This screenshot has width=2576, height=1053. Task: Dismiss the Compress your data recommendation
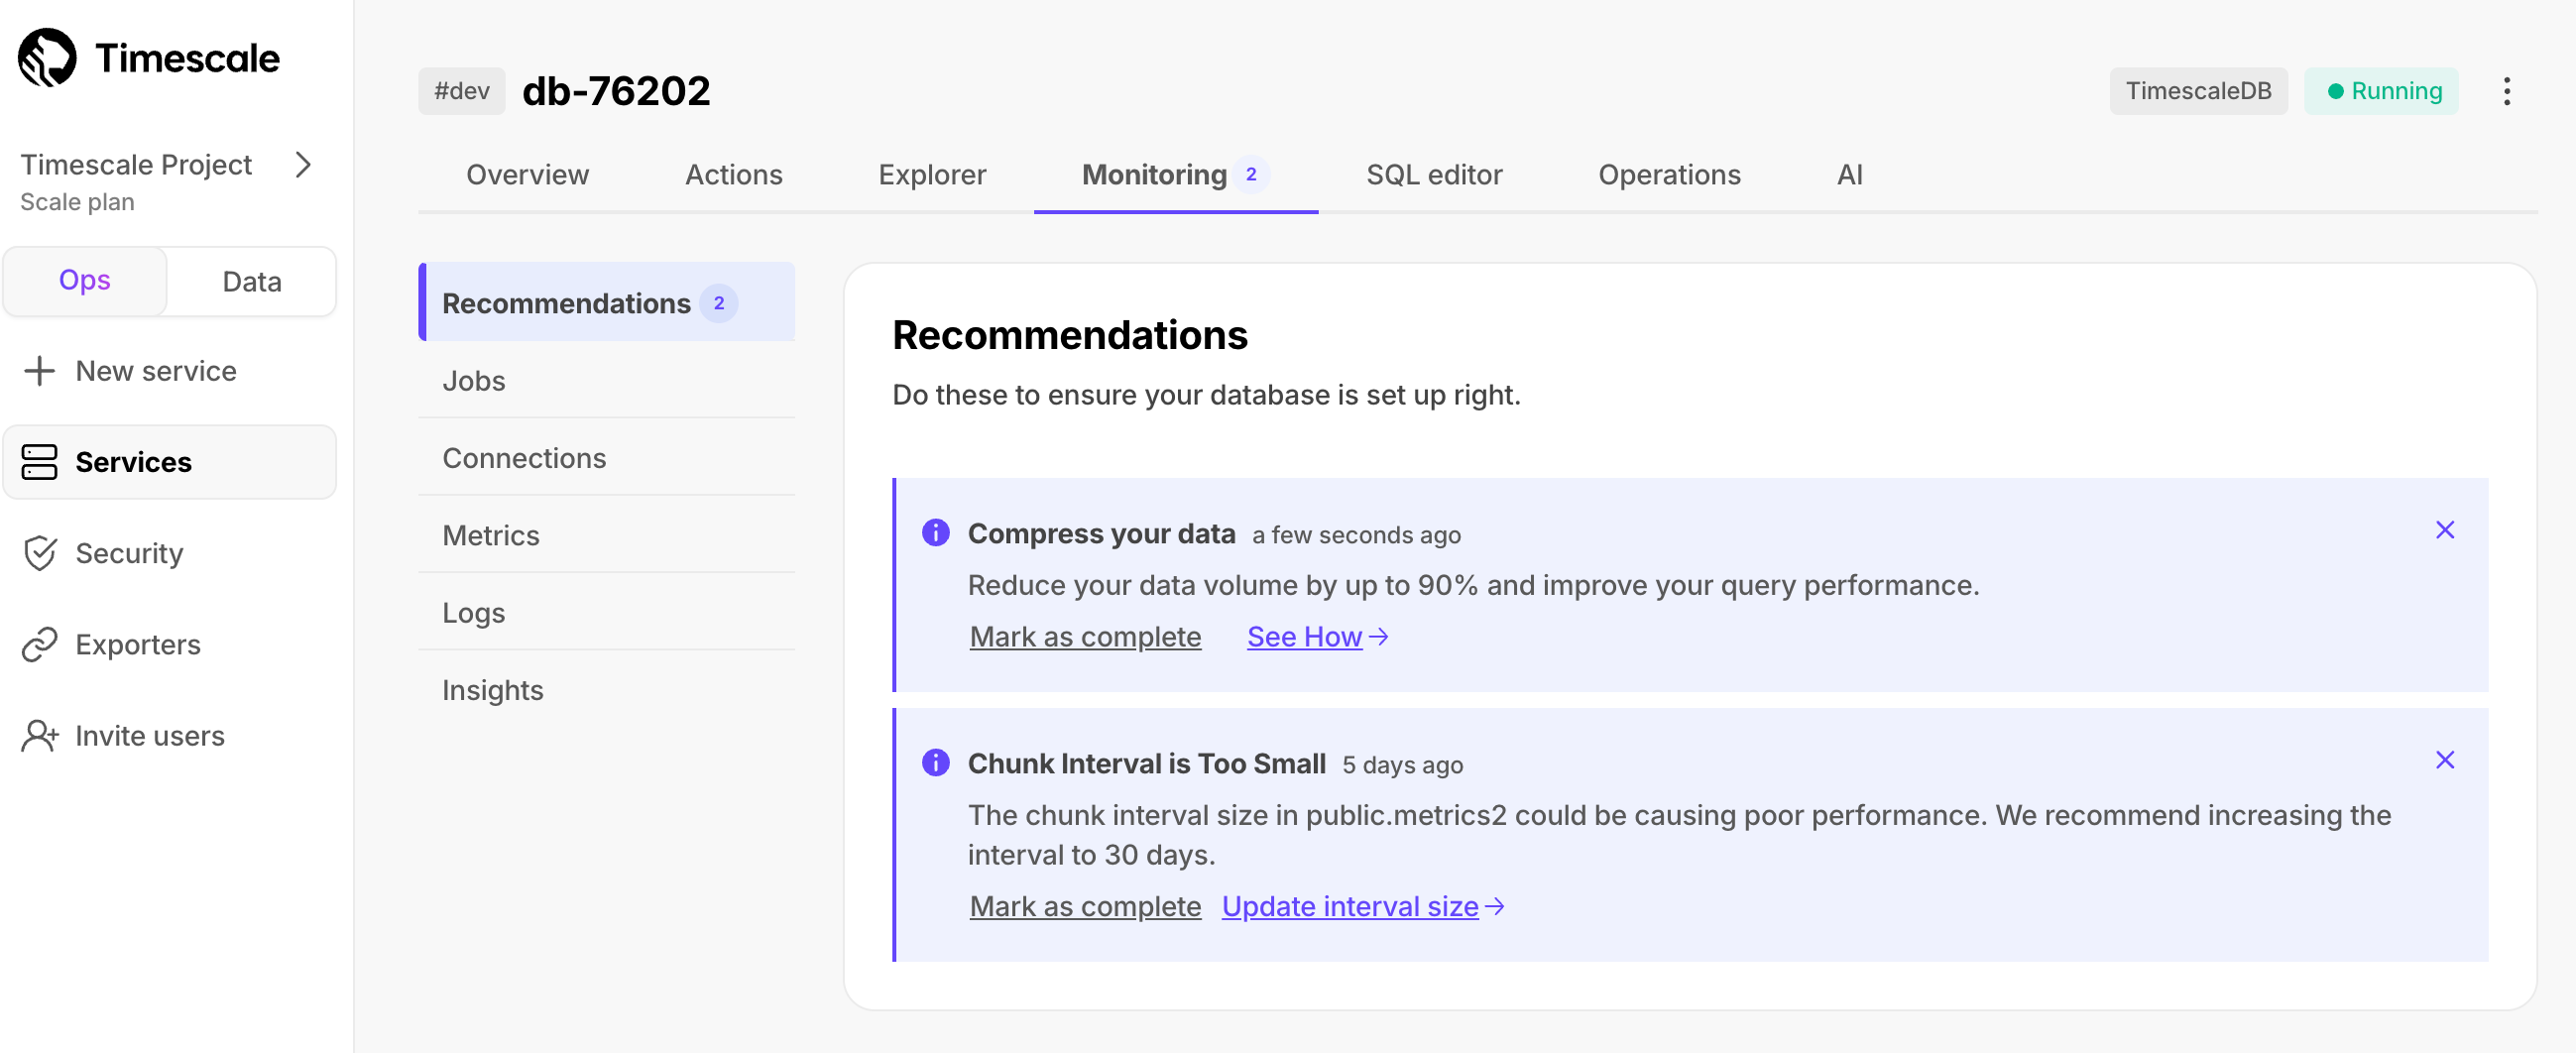coord(2444,530)
